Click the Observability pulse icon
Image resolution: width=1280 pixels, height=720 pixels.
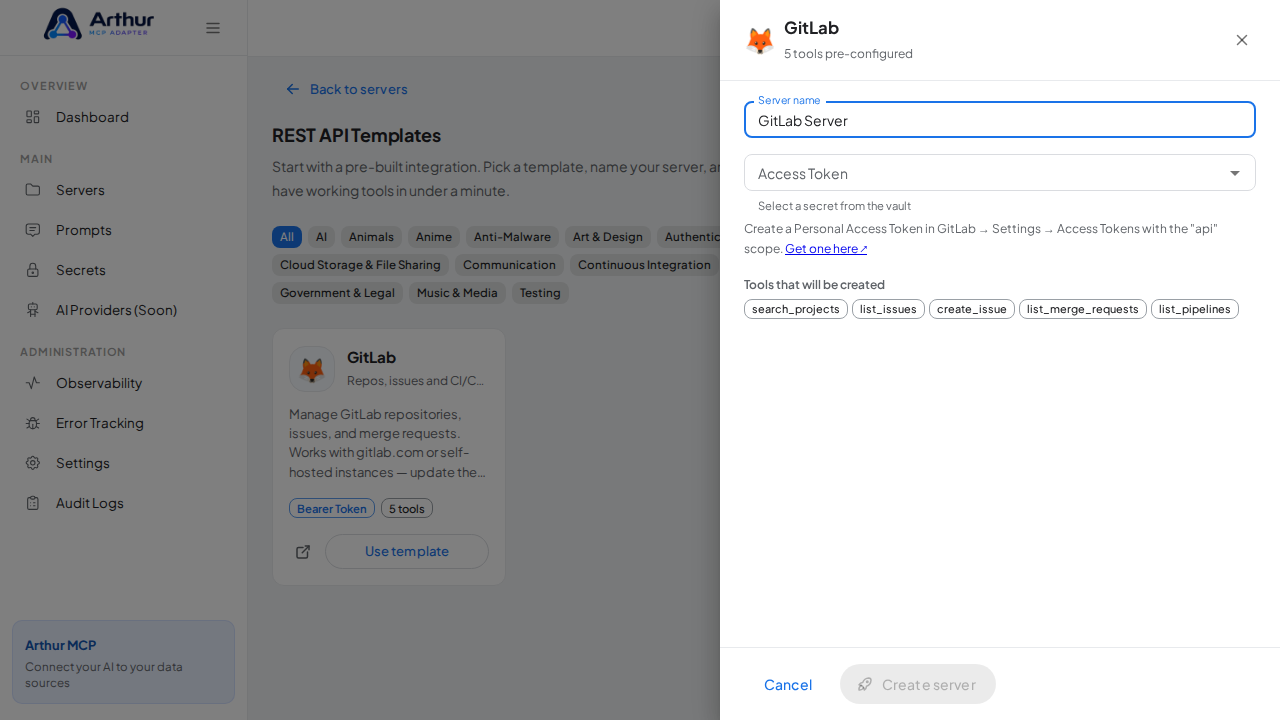pos(33,383)
